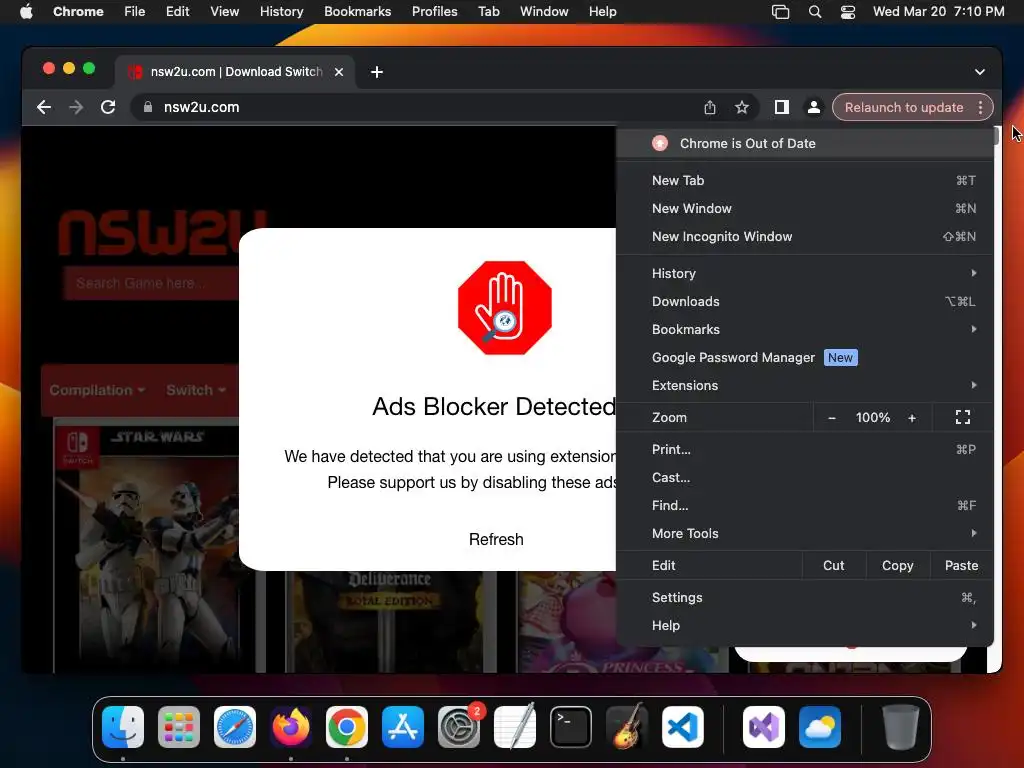Screen dimensions: 1024x768
Task: Choose New Incognito Window
Action: (x=805, y=236)
